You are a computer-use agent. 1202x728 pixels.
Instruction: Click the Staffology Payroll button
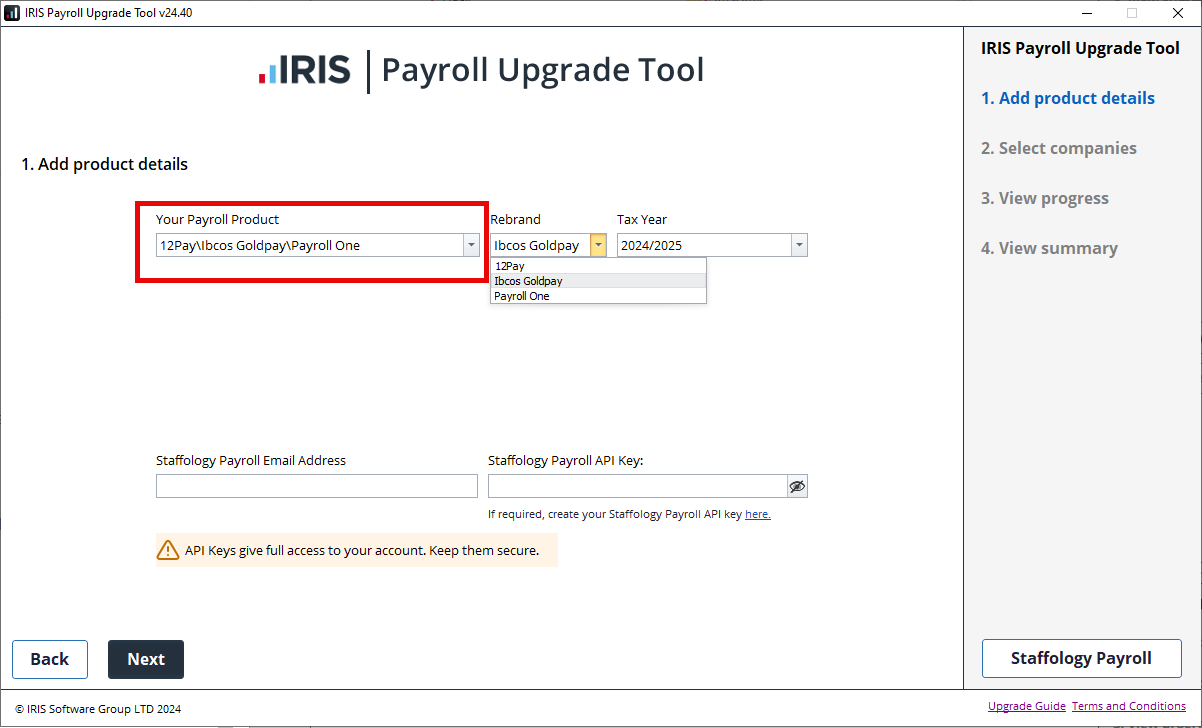coord(1081,658)
